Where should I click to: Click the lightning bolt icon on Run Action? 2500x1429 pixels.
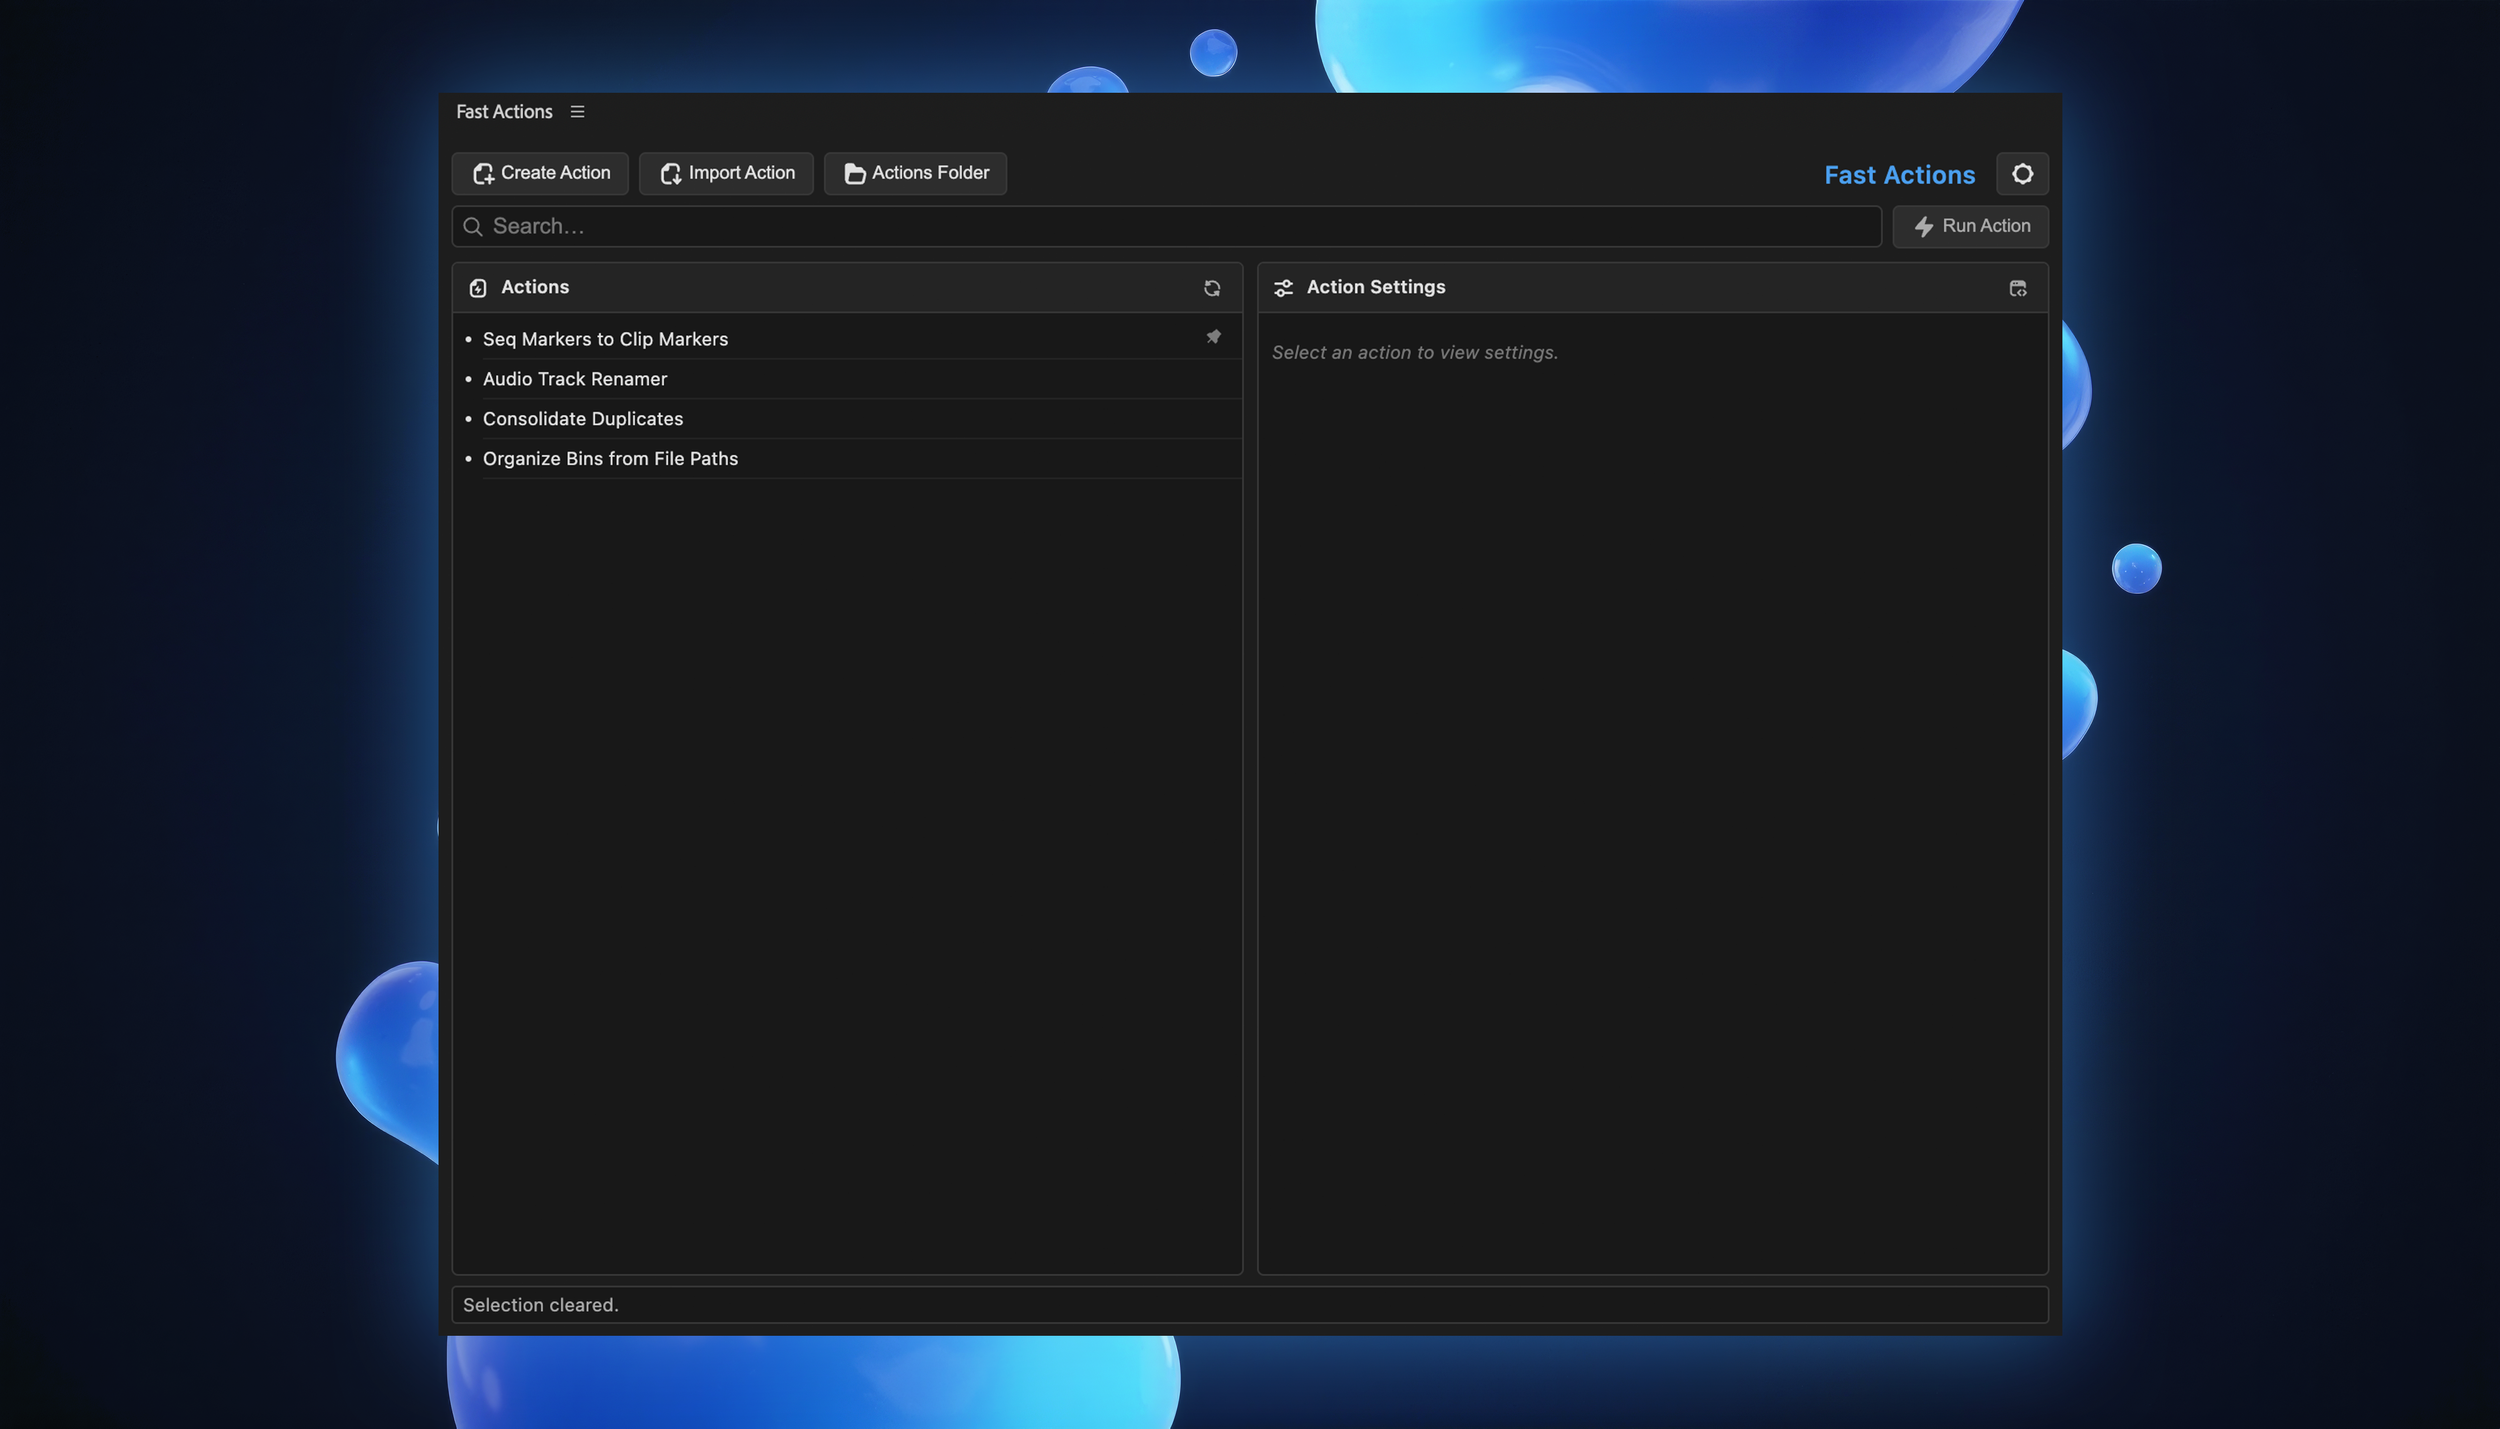pos(1923,227)
